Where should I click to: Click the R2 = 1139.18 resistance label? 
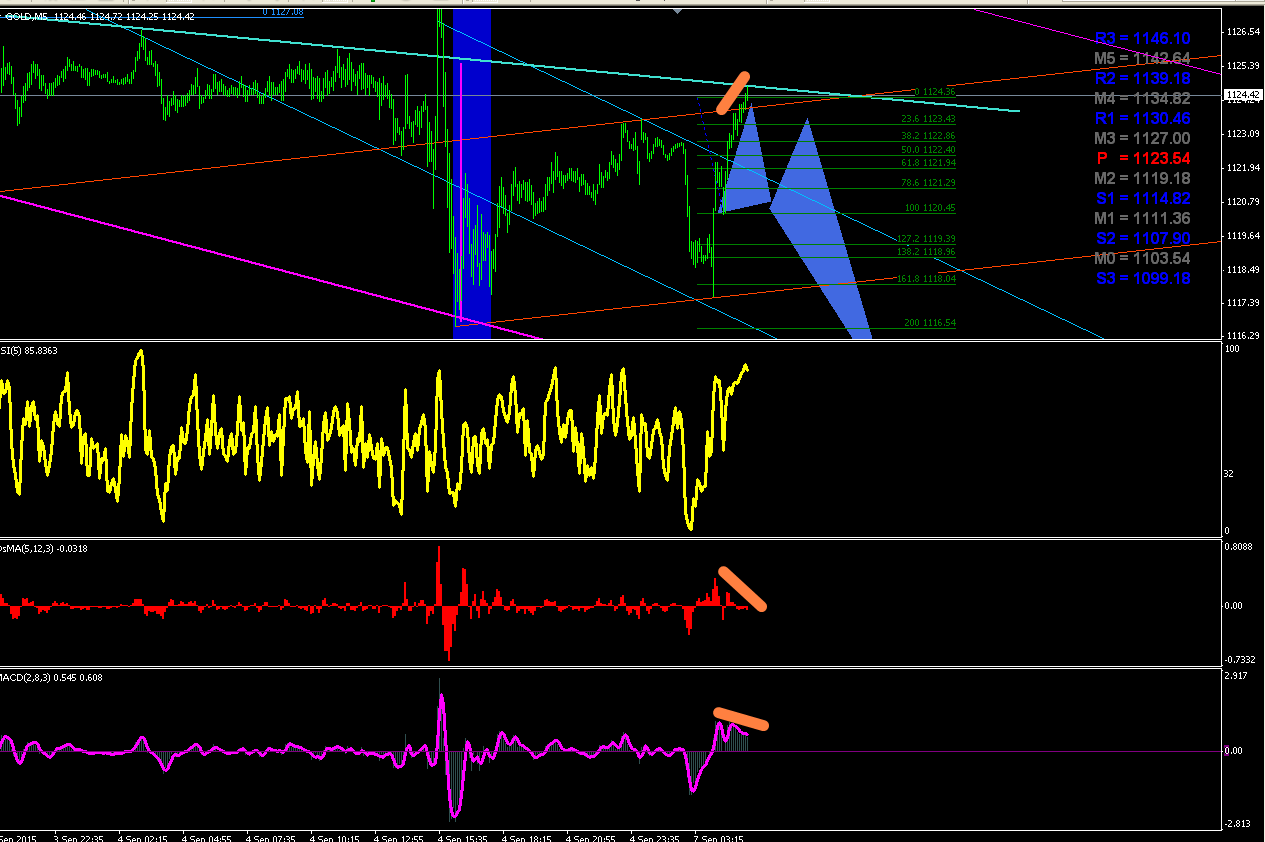[x=1142, y=78]
